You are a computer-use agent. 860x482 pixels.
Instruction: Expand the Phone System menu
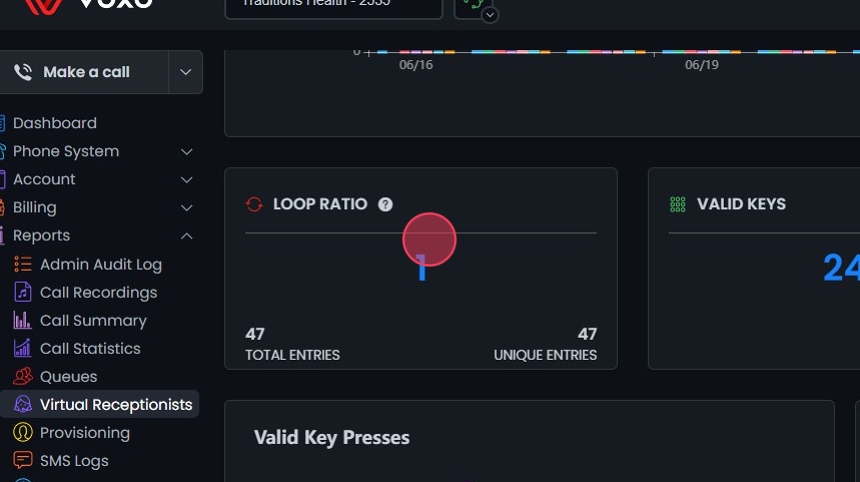coord(186,151)
